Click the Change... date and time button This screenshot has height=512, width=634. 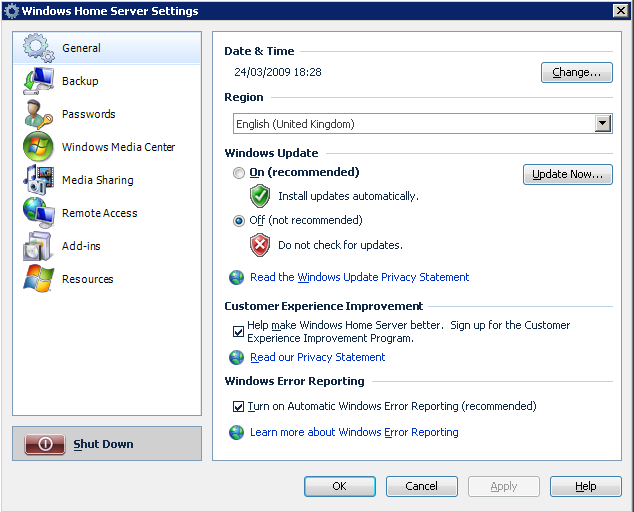pyautogui.click(x=577, y=72)
